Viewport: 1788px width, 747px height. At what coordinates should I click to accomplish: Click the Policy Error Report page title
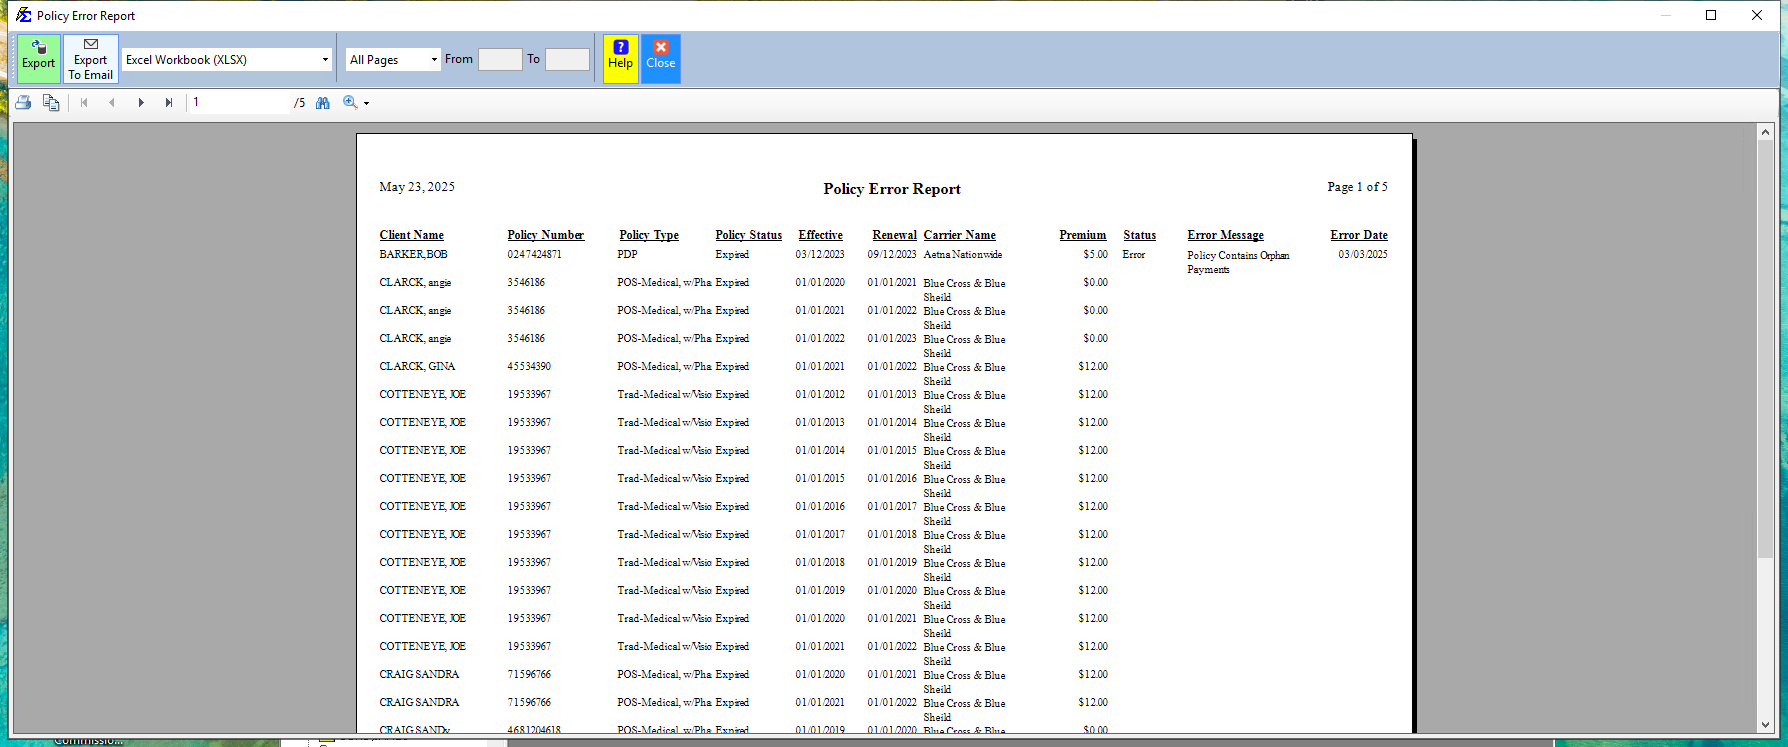pyautogui.click(x=892, y=189)
